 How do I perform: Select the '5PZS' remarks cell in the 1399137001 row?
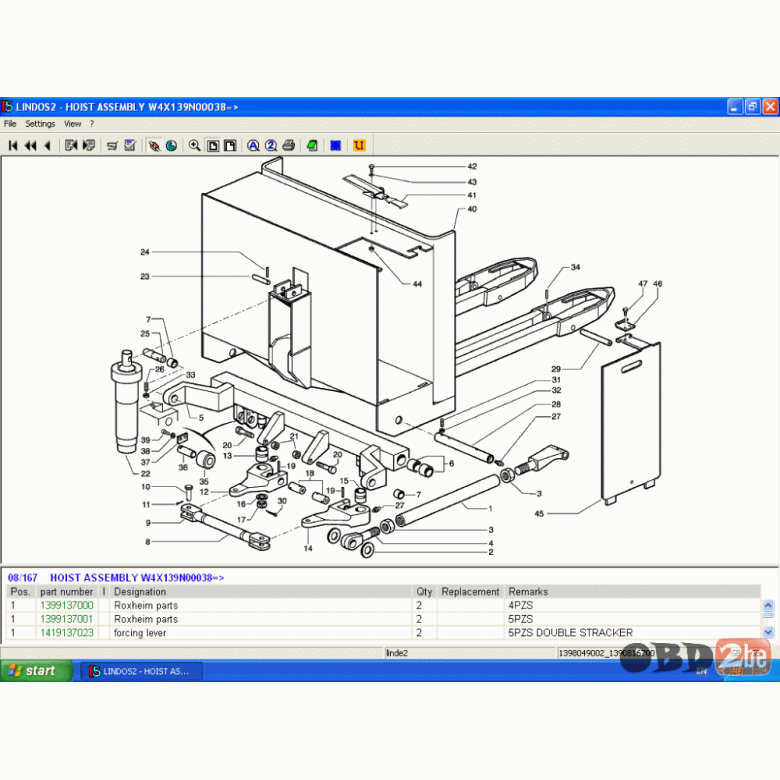[633, 619]
